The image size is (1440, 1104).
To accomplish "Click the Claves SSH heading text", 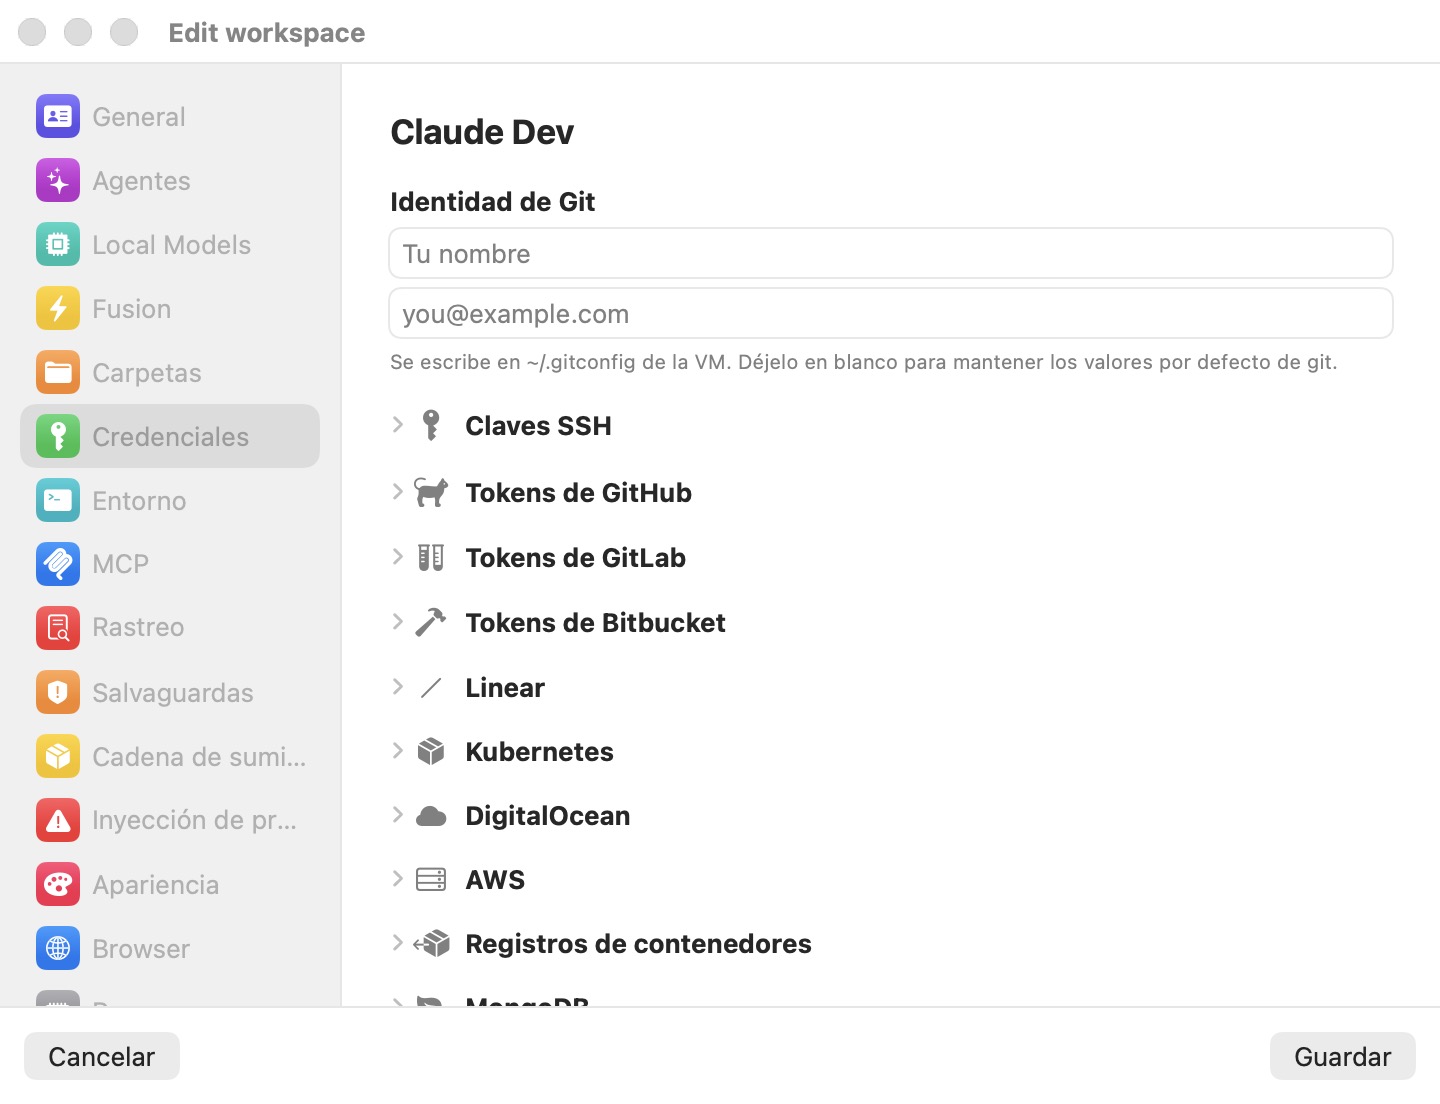I will coord(538,426).
